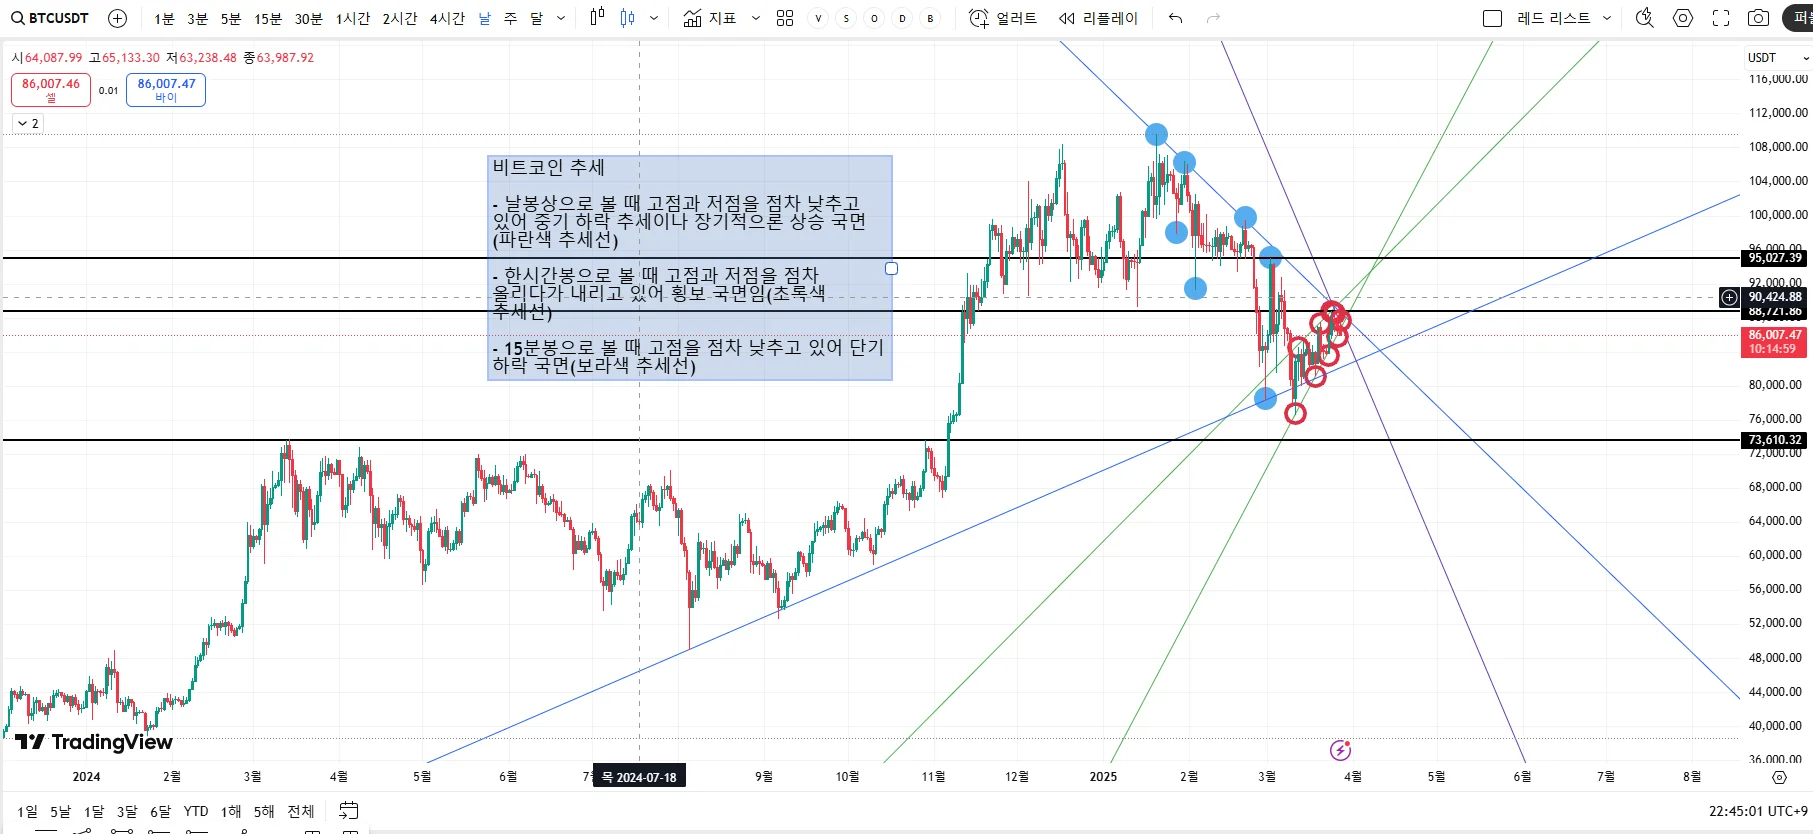Toggle the B quick button
This screenshot has width=1813, height=834.
click(930, 18)
